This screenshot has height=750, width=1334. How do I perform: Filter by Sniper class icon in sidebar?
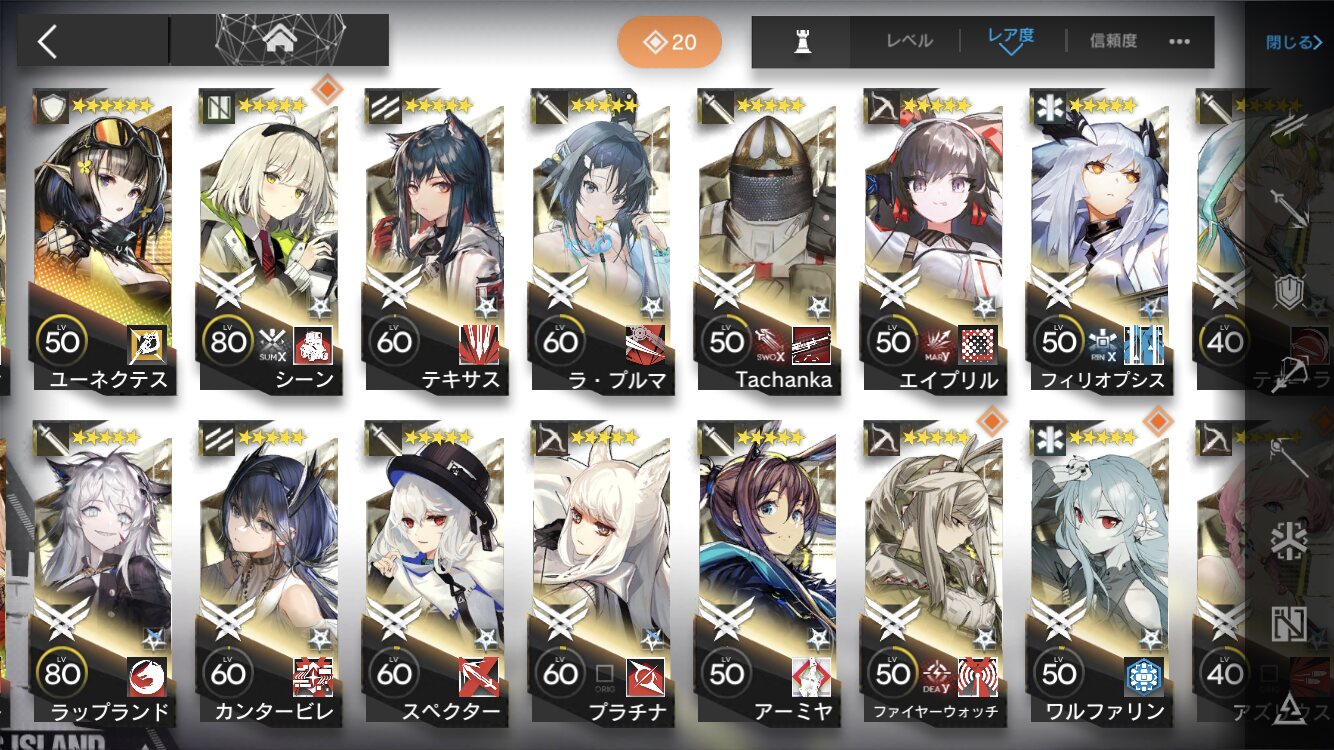[1290, 375]
